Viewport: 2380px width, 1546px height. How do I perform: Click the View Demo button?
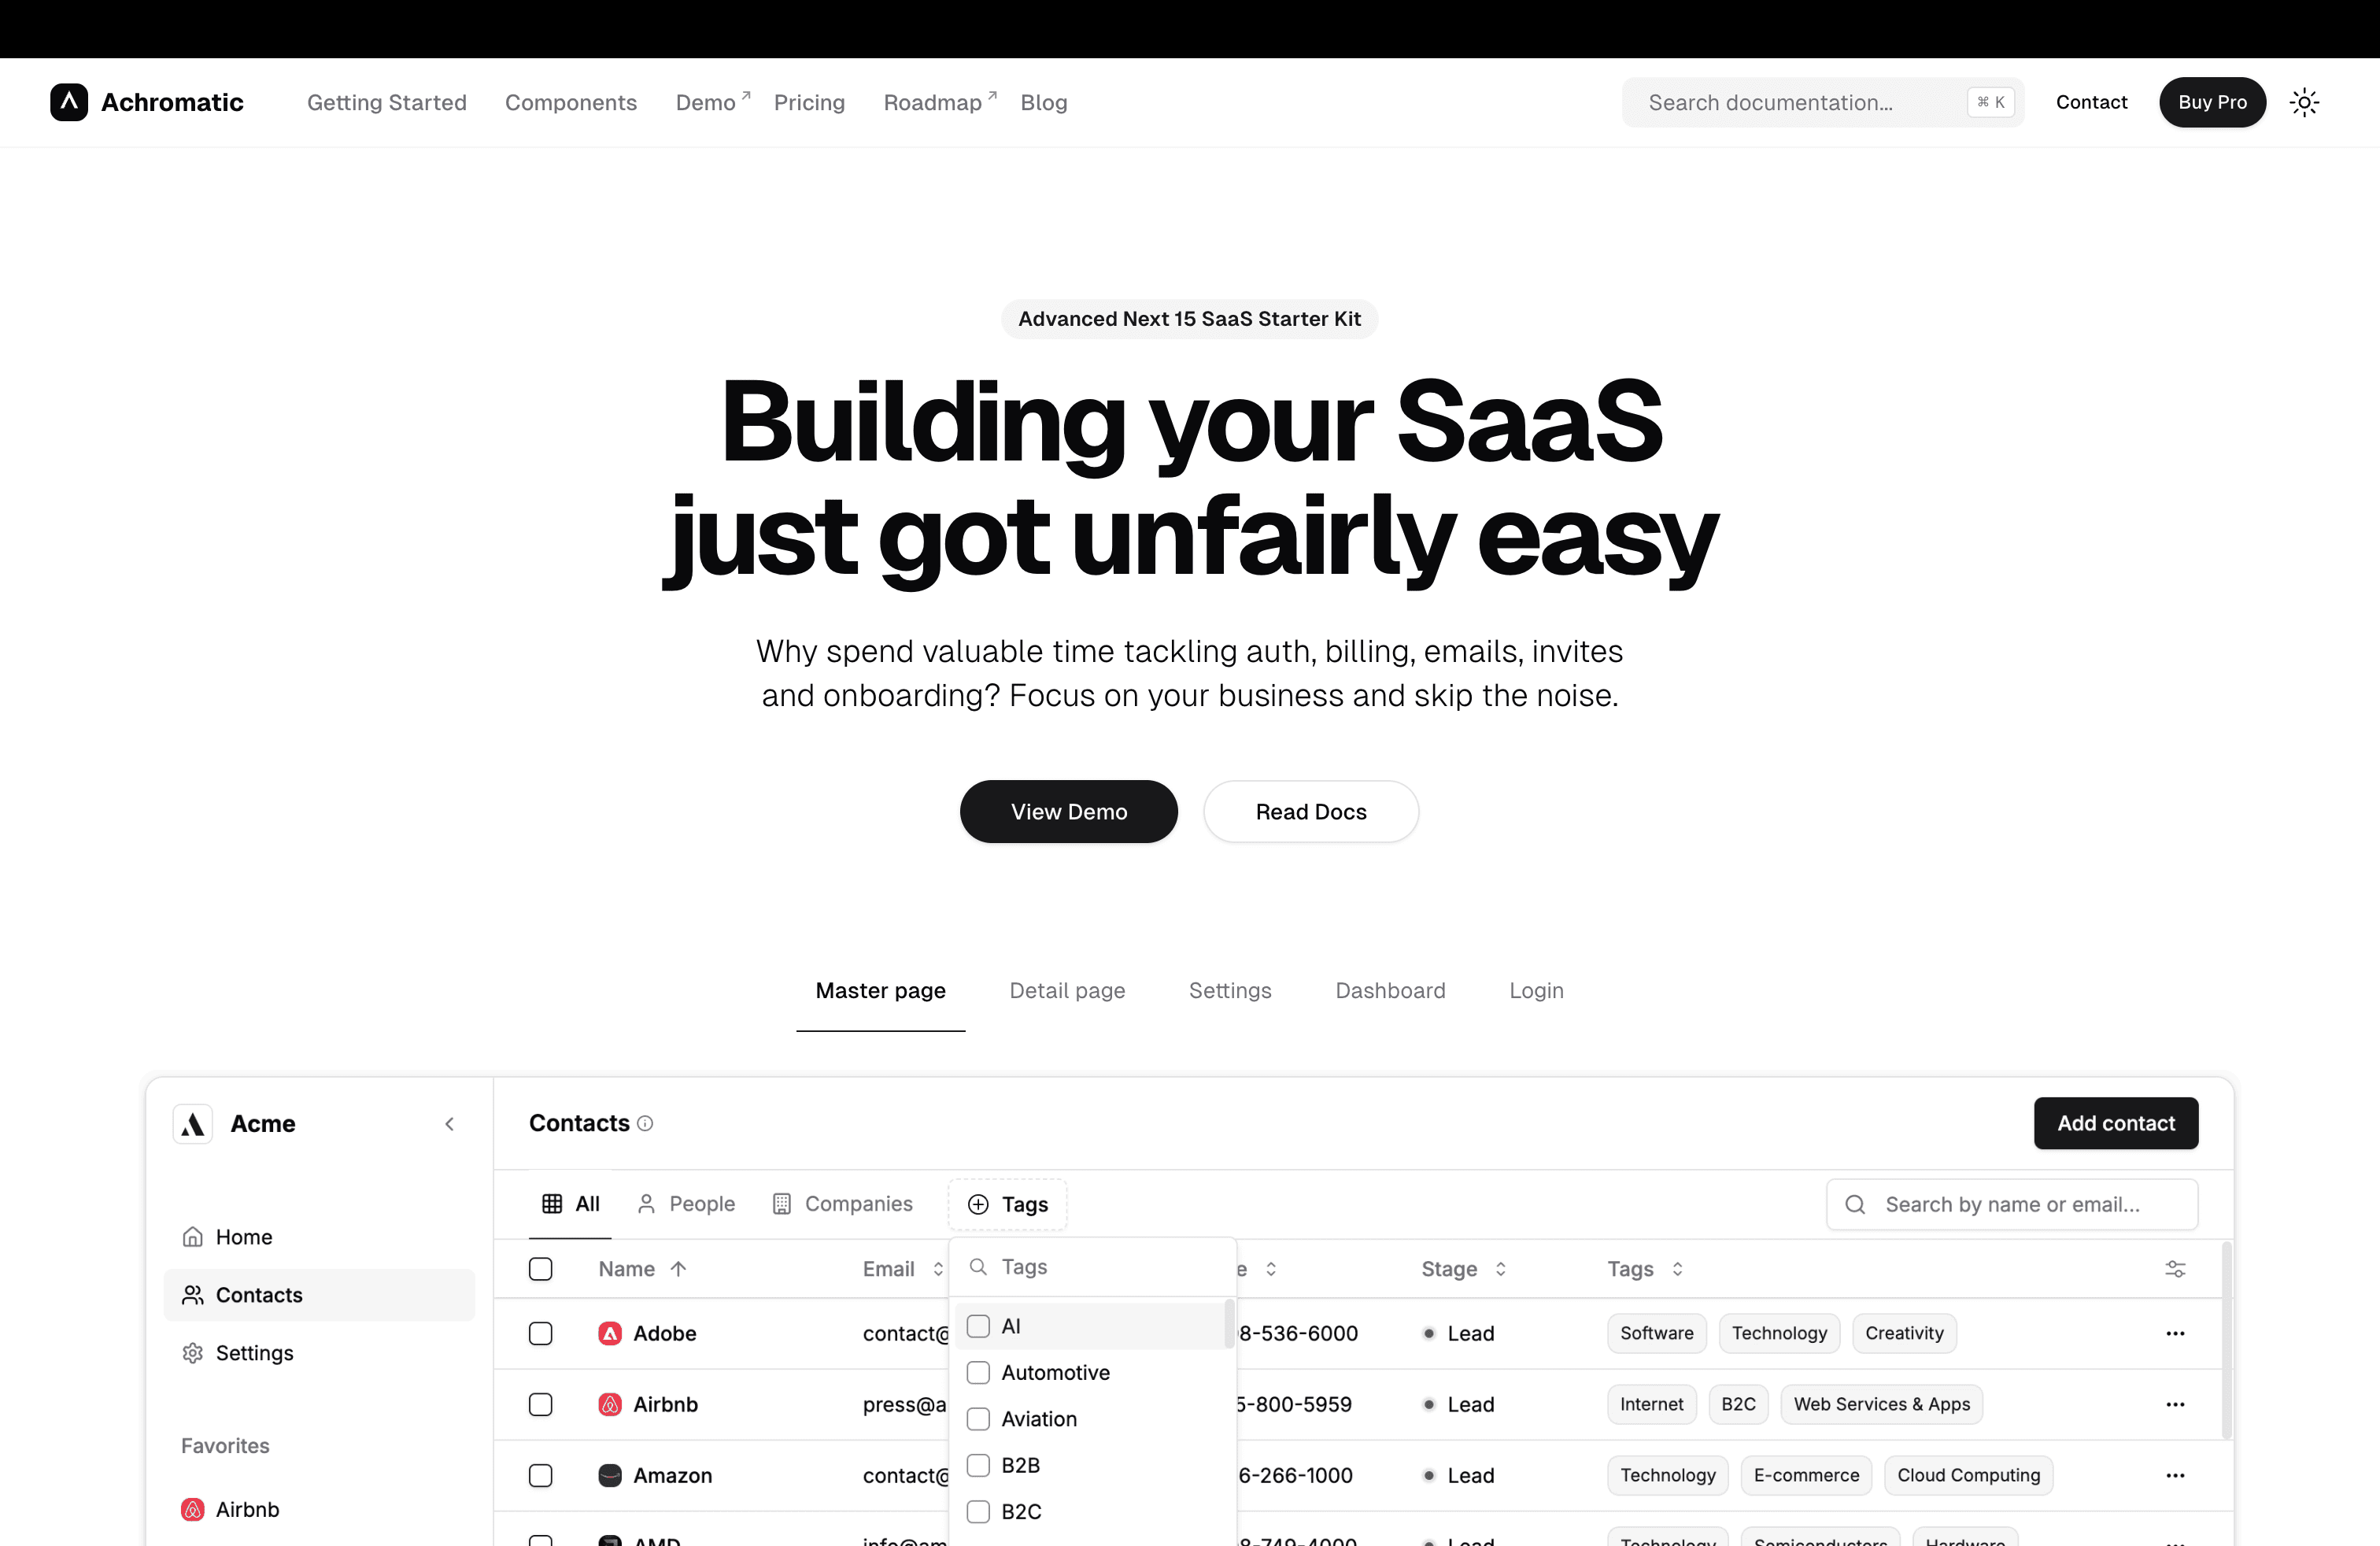tap(1069, 810)
